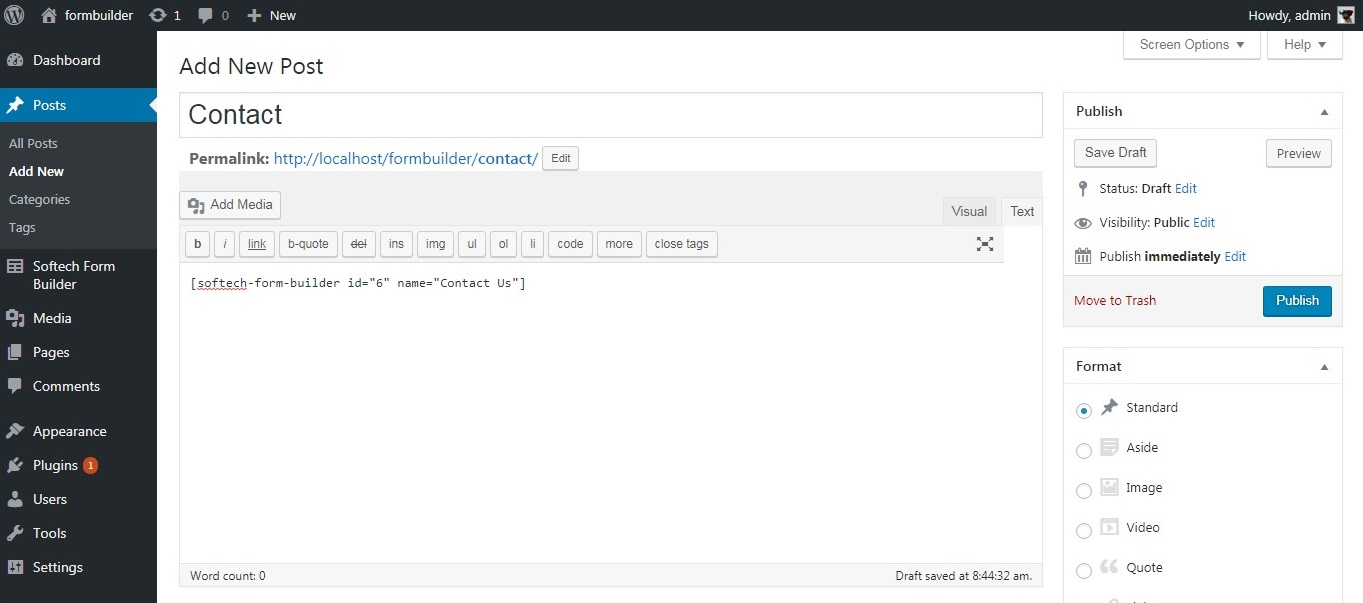Click the post title field containing Contact

[x=611, y=115]
